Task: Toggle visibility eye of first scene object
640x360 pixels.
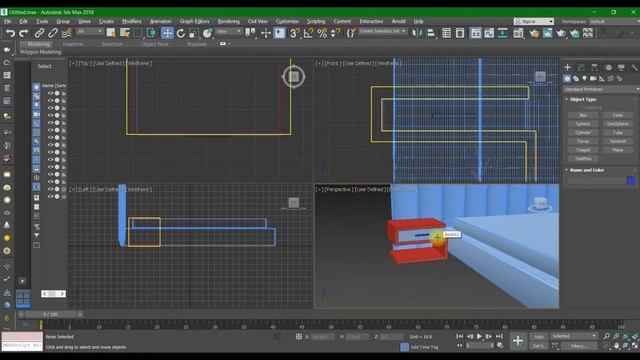Action: (51, 93)
